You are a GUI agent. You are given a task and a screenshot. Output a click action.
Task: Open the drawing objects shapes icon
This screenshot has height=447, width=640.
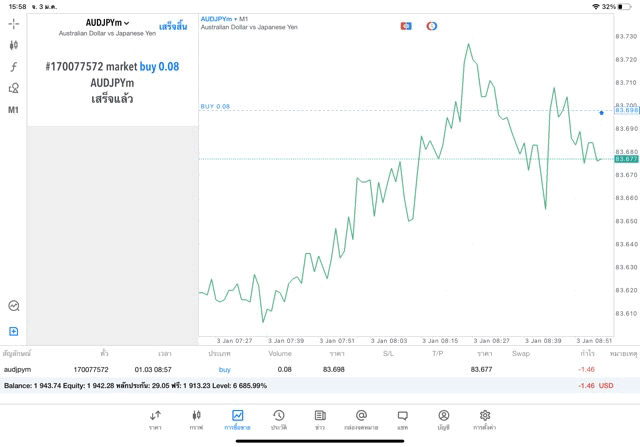pos(14,88)
